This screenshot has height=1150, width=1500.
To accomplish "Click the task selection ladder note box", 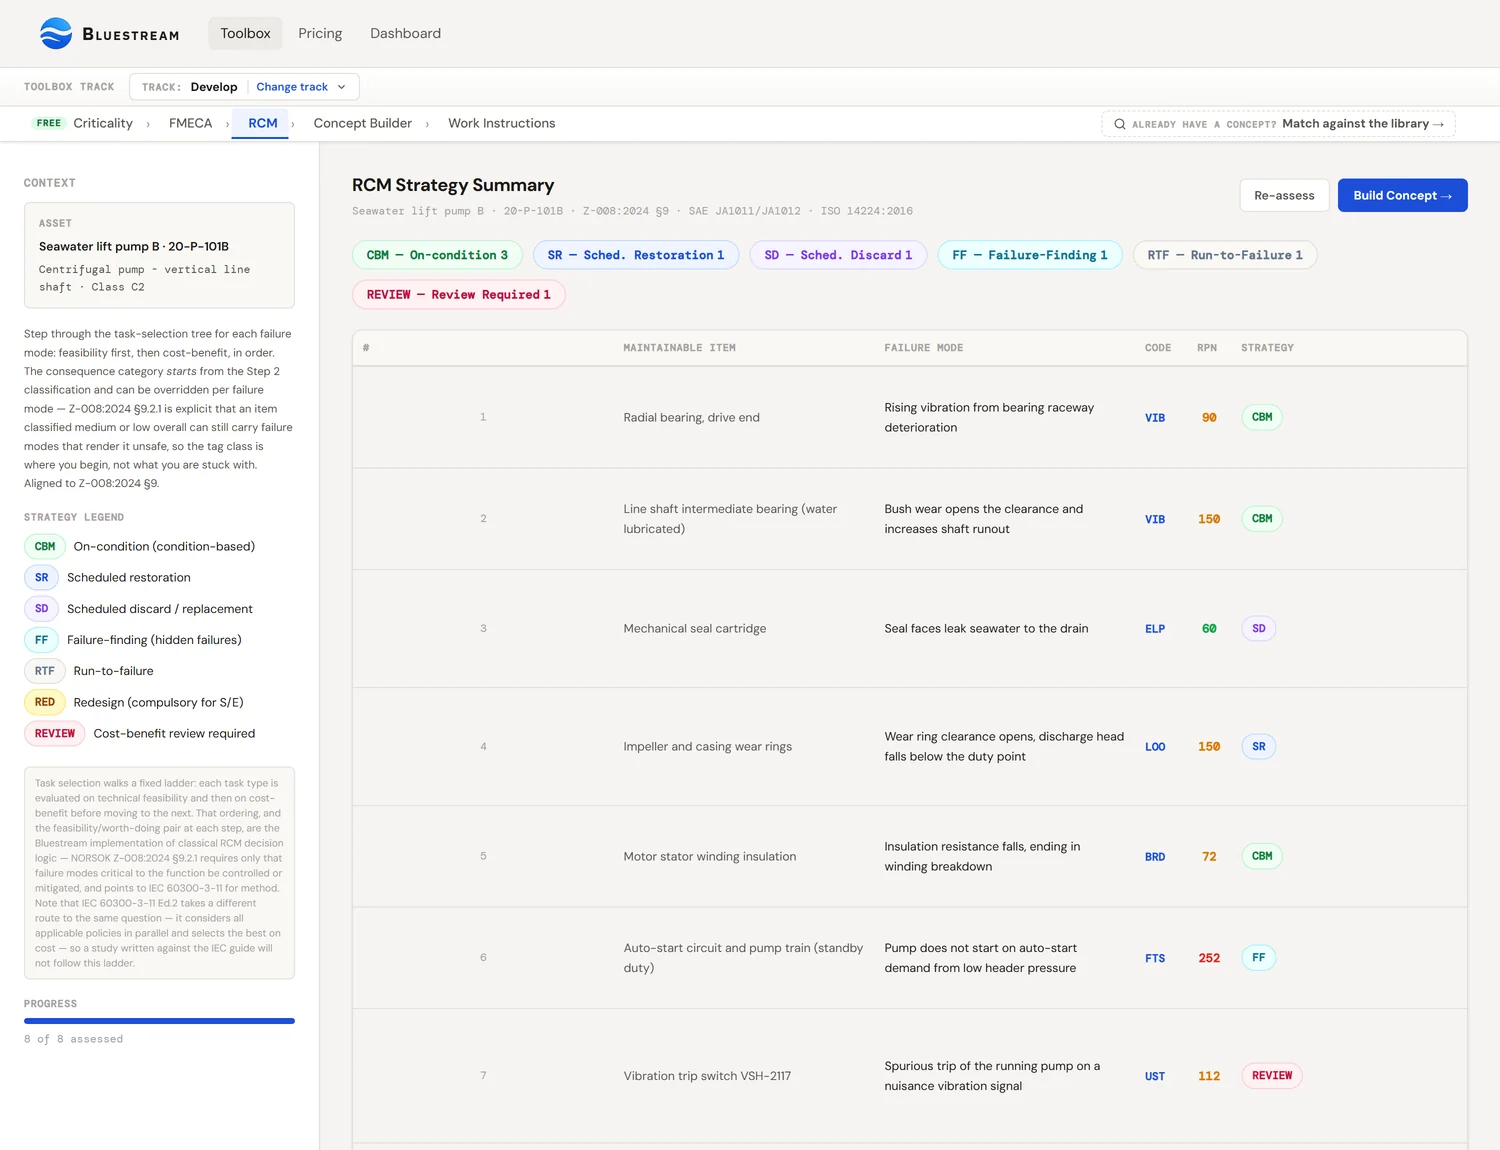I will [x=159, y=873].
